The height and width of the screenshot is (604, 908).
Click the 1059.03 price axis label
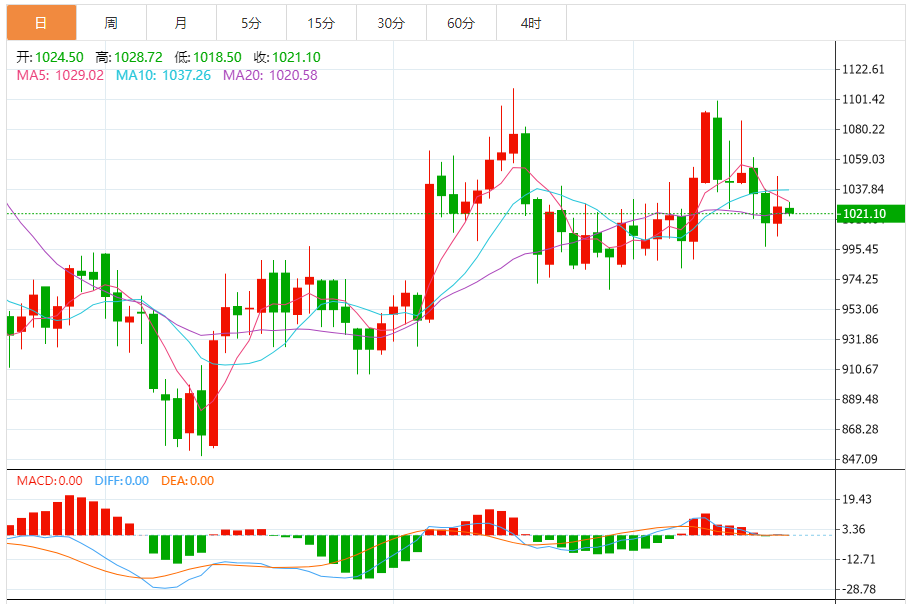[x=863, y=159]
